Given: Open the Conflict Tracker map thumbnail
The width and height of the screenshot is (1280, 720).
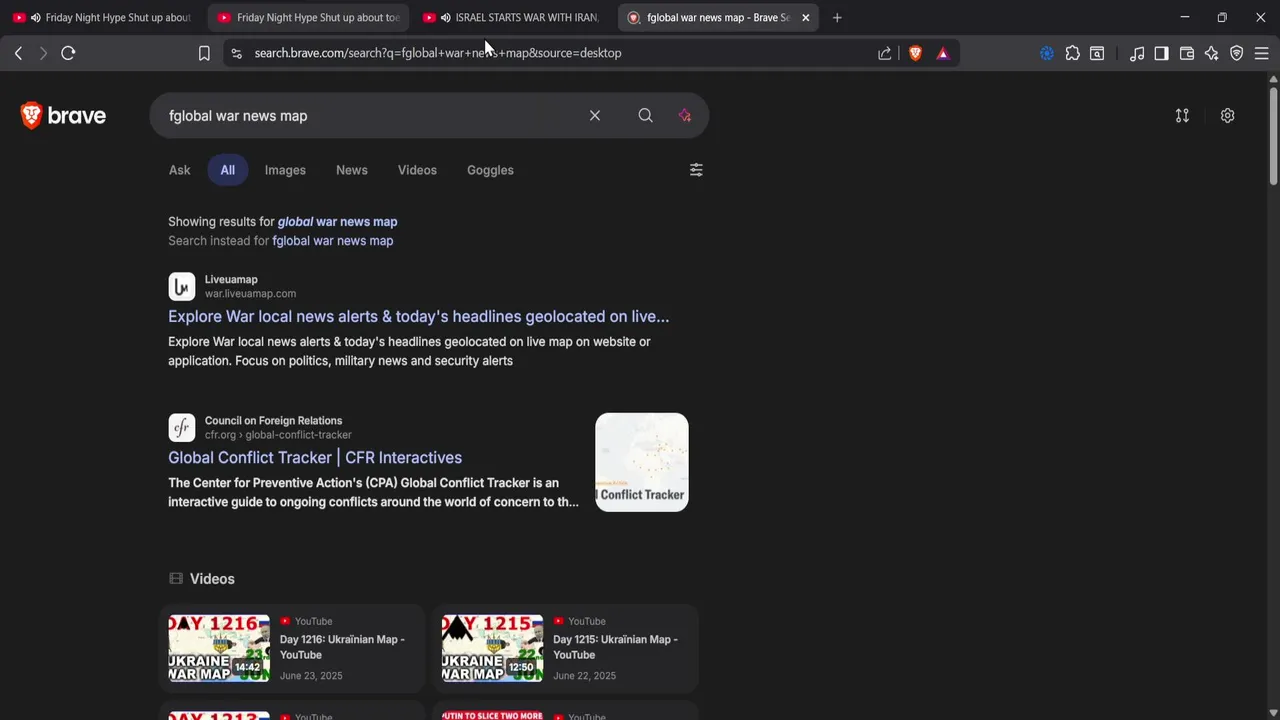Looking at the screenshot, I should point(642,462).
